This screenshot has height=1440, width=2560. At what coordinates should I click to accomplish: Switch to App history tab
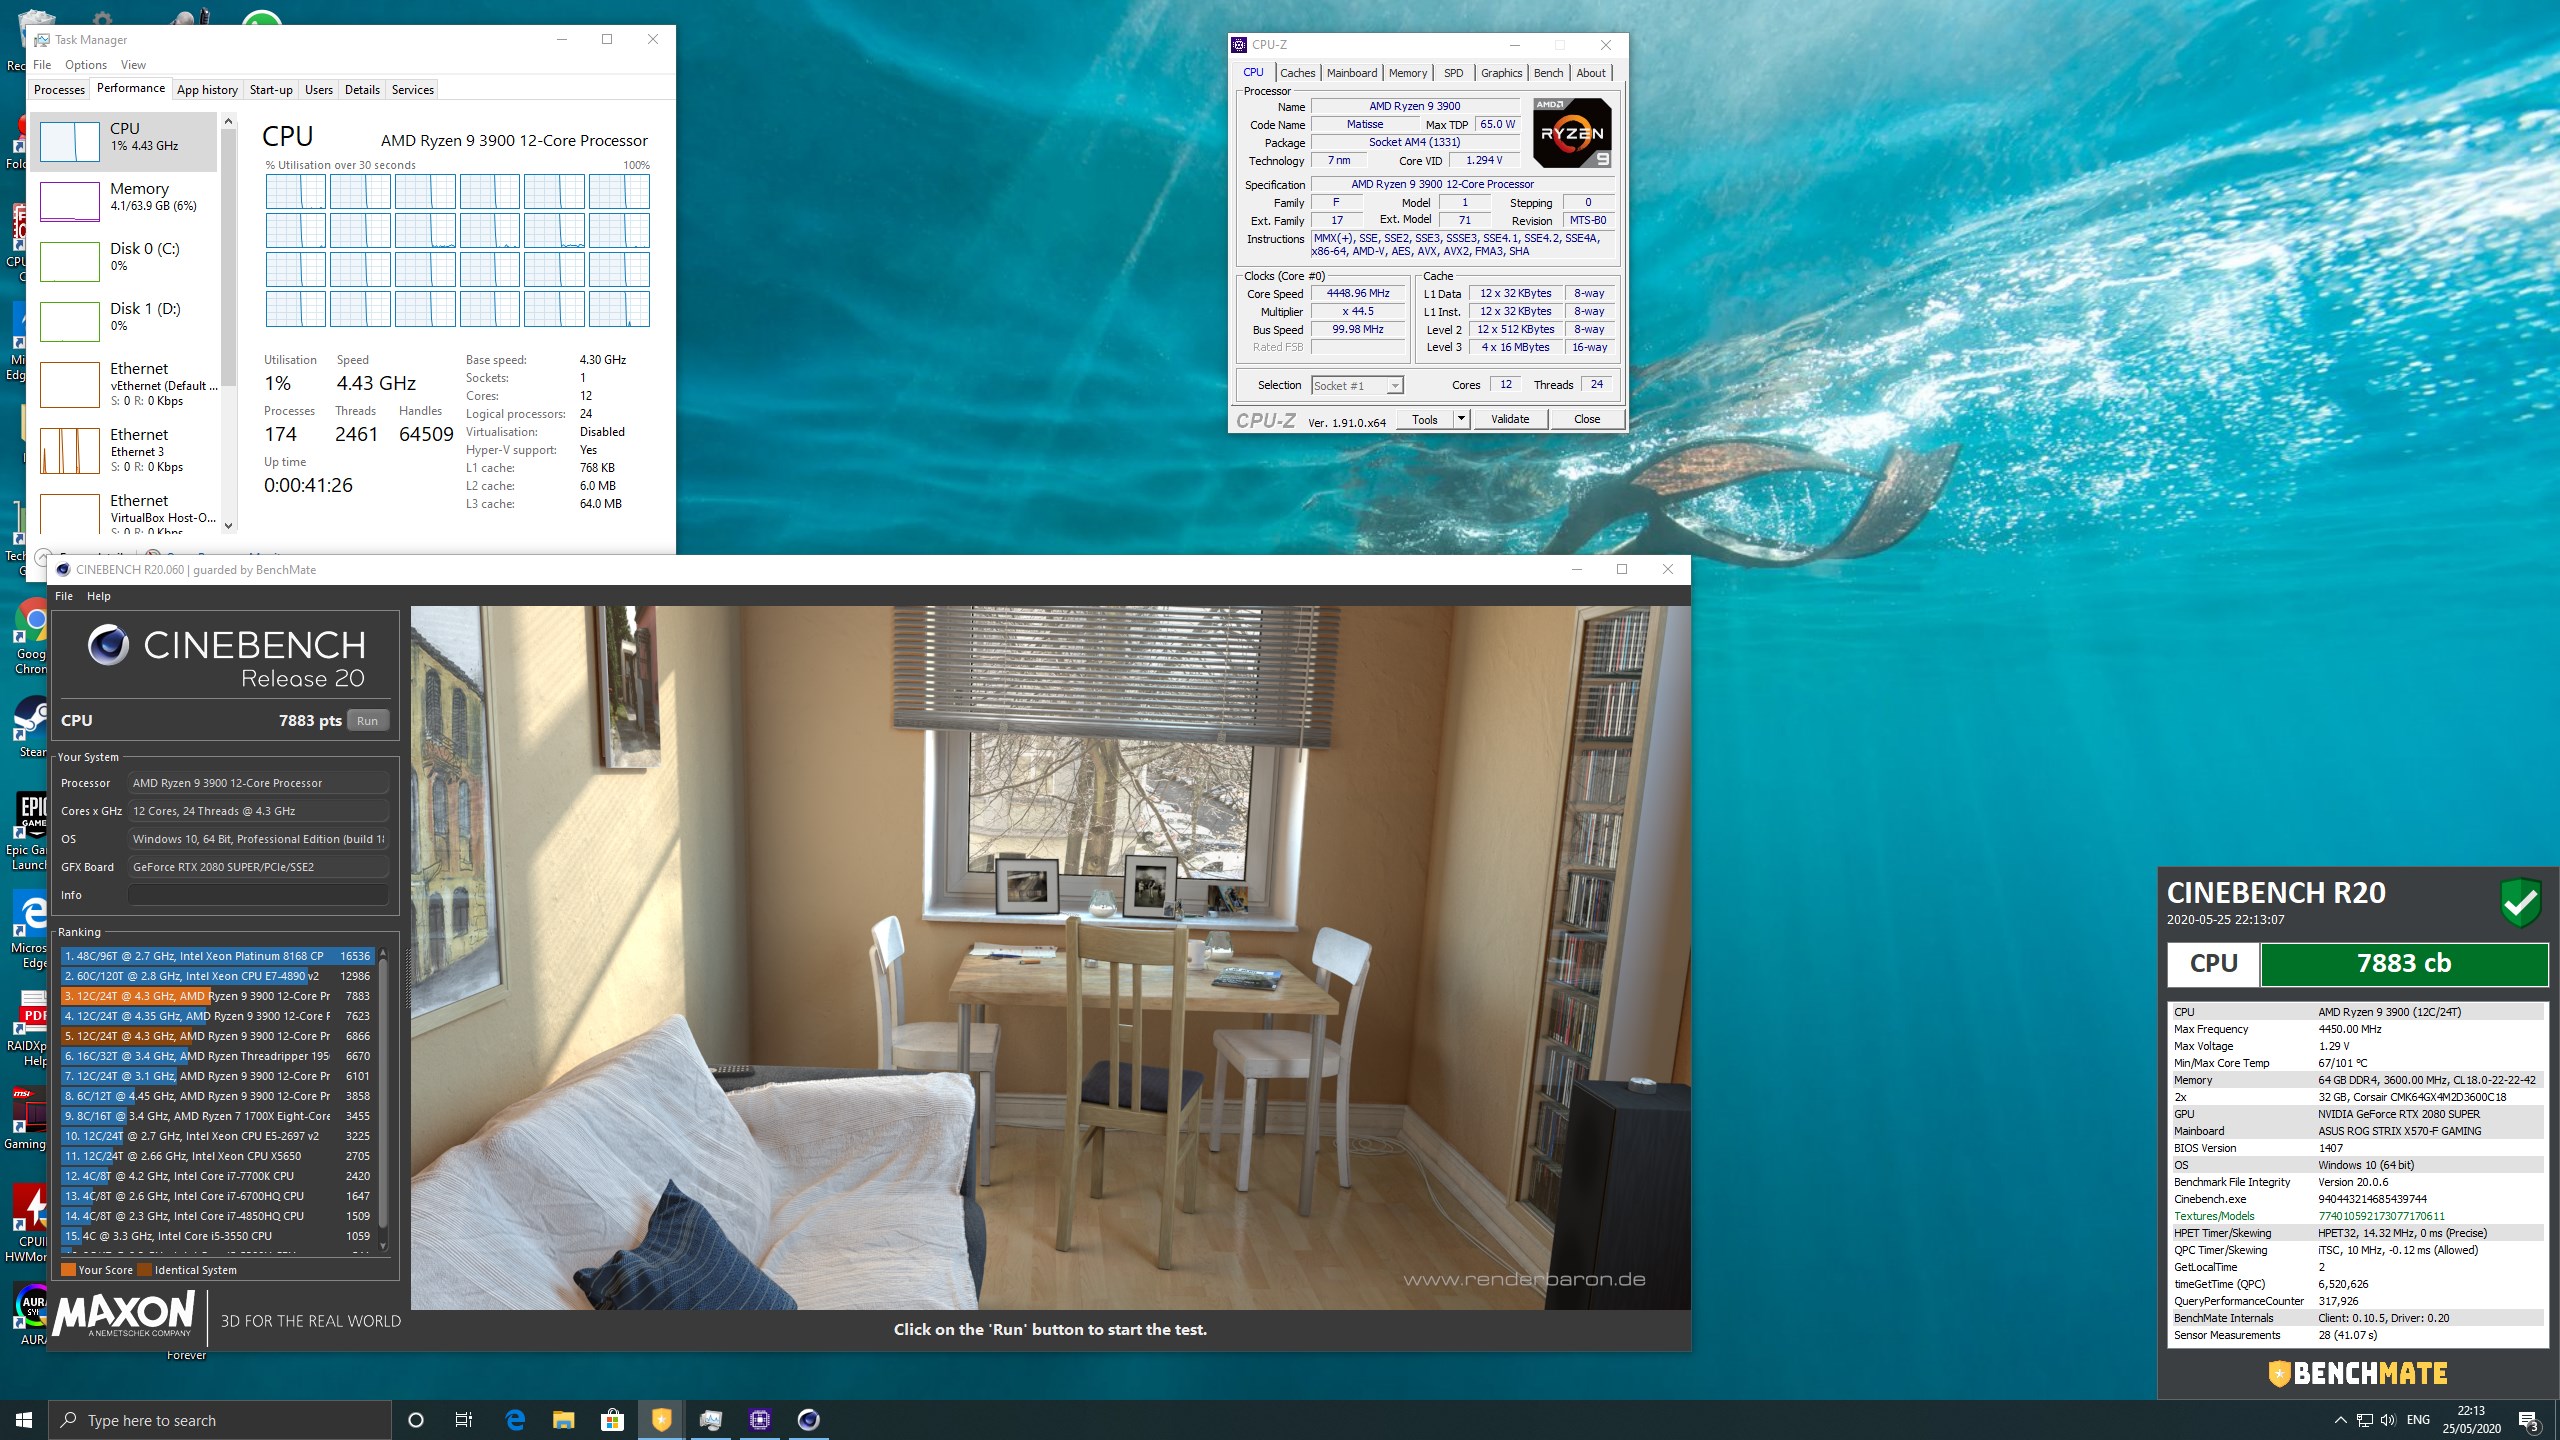207,89
